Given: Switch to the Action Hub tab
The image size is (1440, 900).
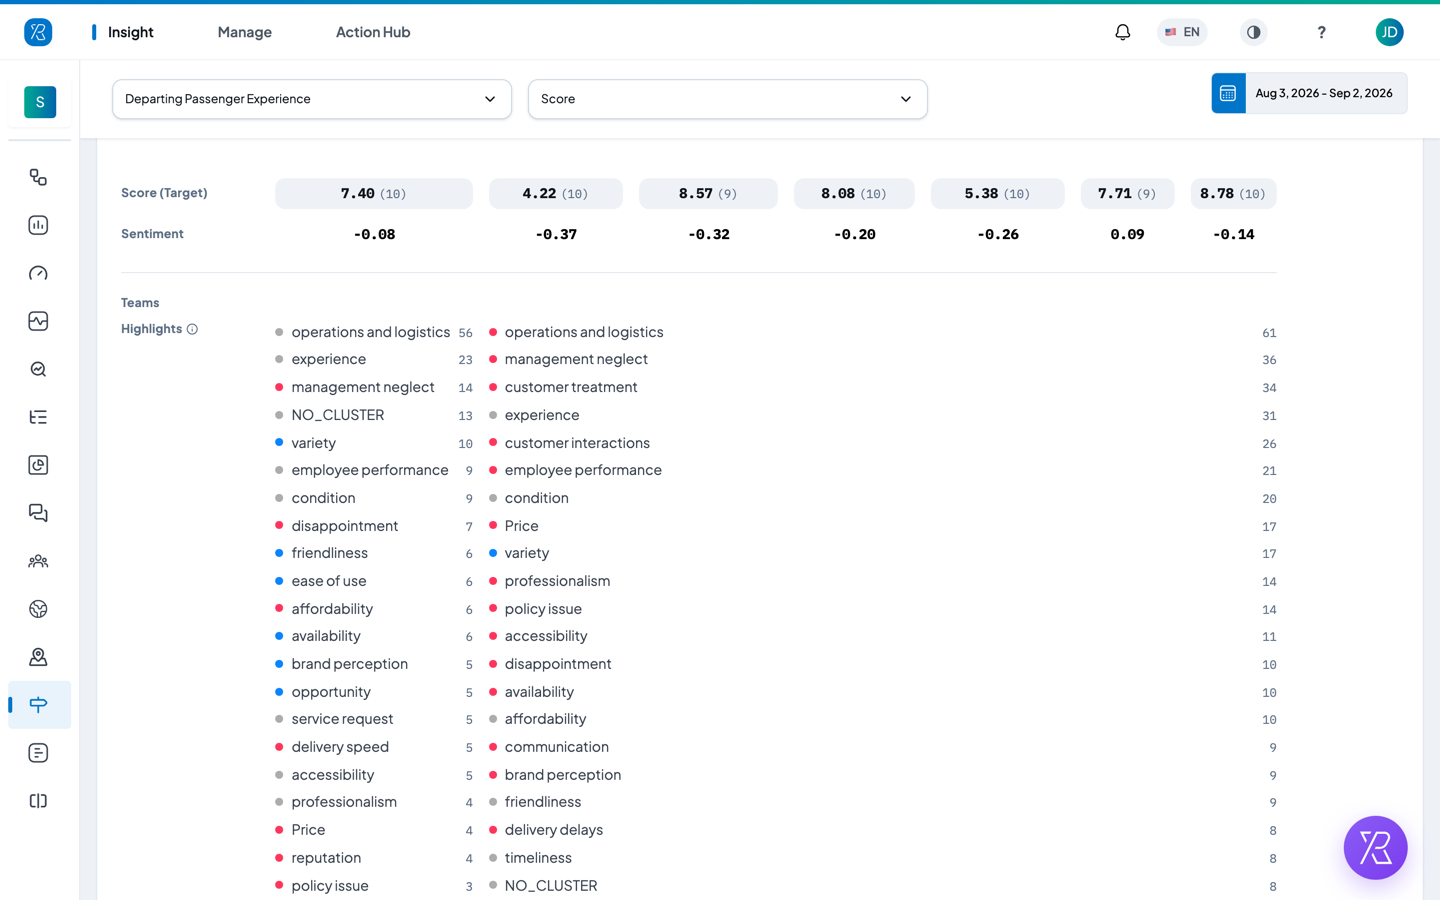Looking at the screenshot, I should [x=373, y=32].
